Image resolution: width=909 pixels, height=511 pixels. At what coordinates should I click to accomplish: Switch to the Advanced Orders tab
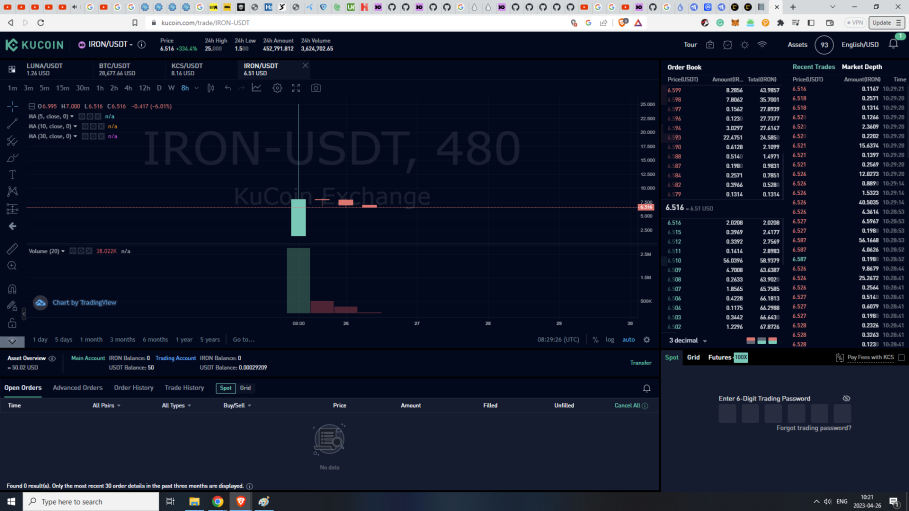(x=77, y=388)
